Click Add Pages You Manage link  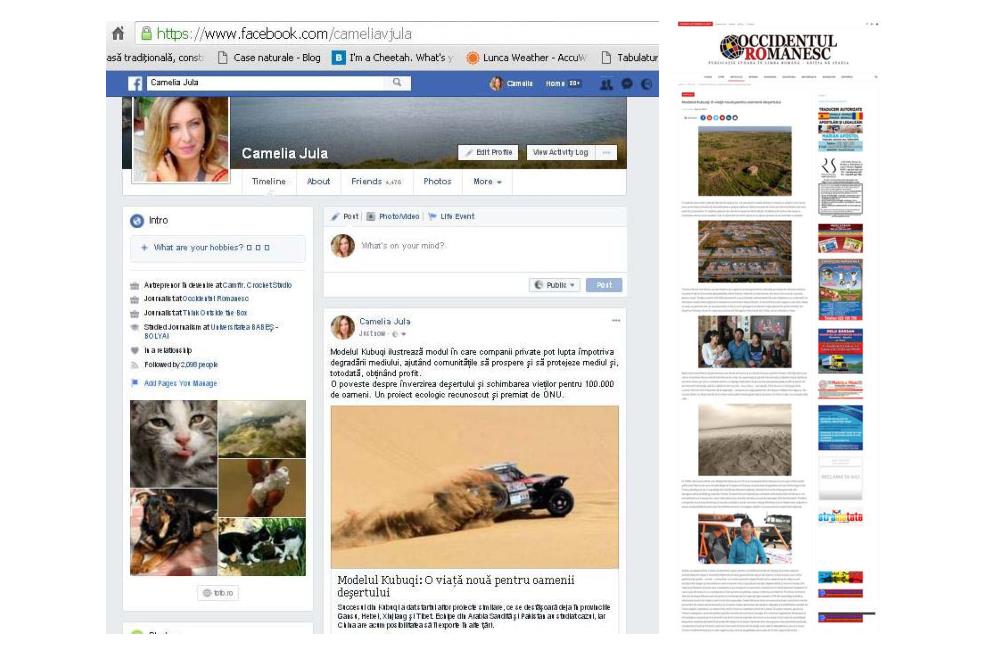(180, 383)
